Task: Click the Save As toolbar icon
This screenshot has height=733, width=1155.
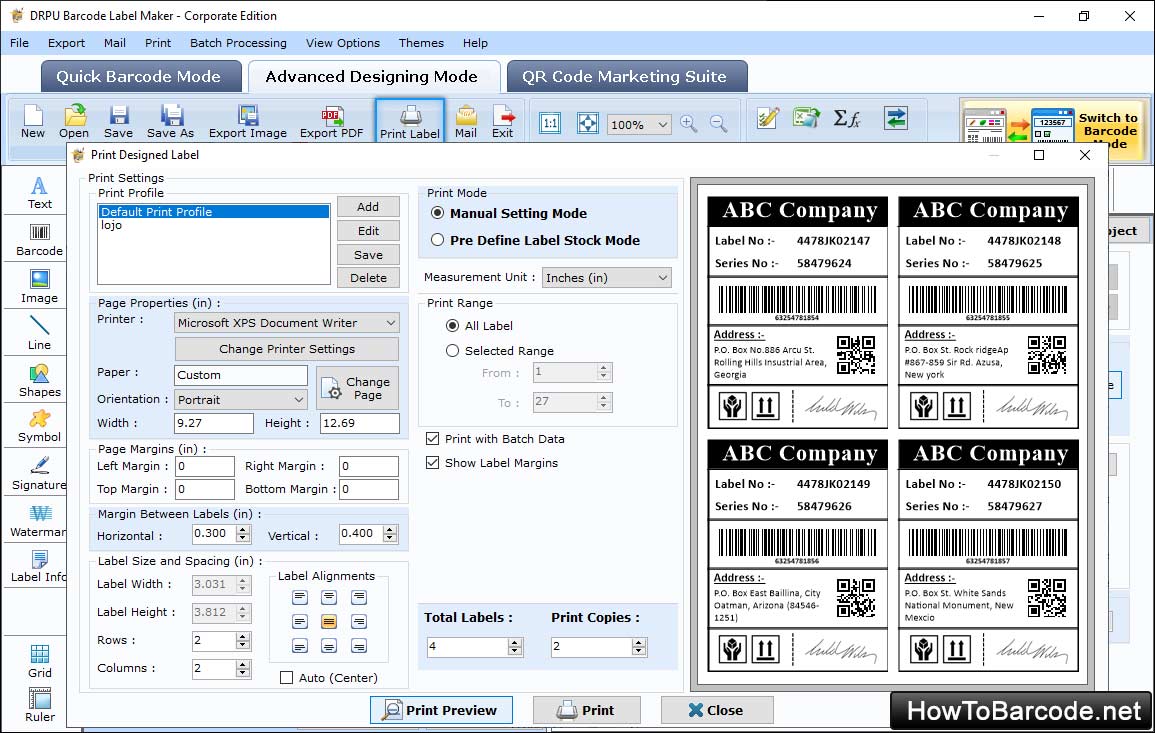Action: (x=170, y=122)
